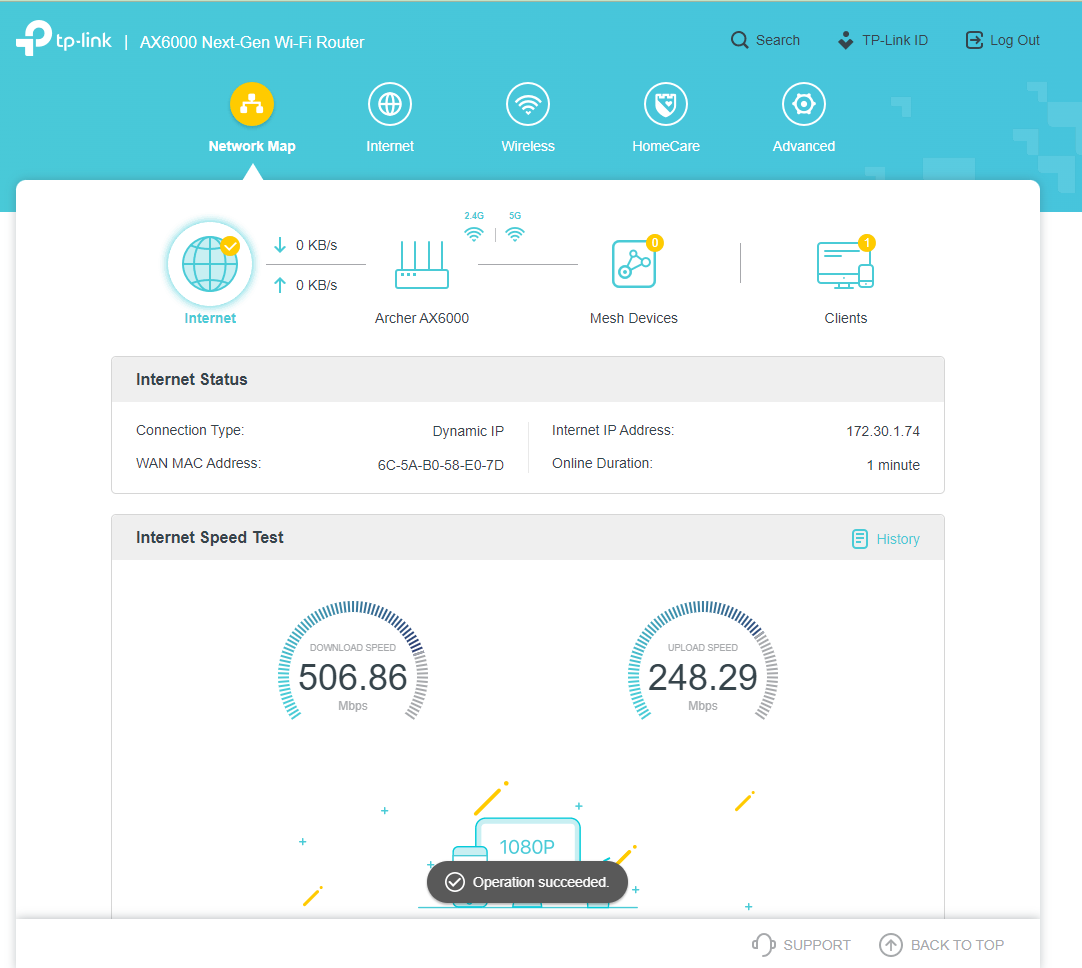The height and width of the screenshot is (968, 1082).
Task: Click the 506.86 download speed value
Action: 353,677
